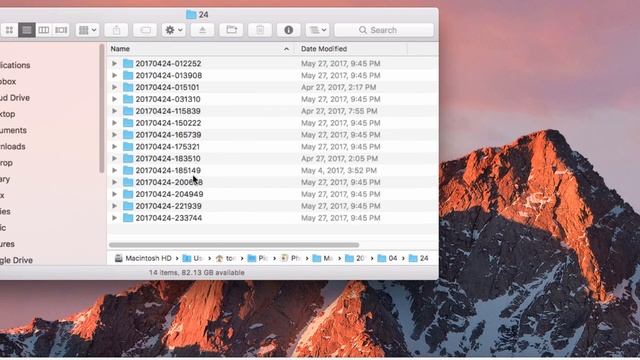Select folder icon of 20170424-012252

point(128,63)
